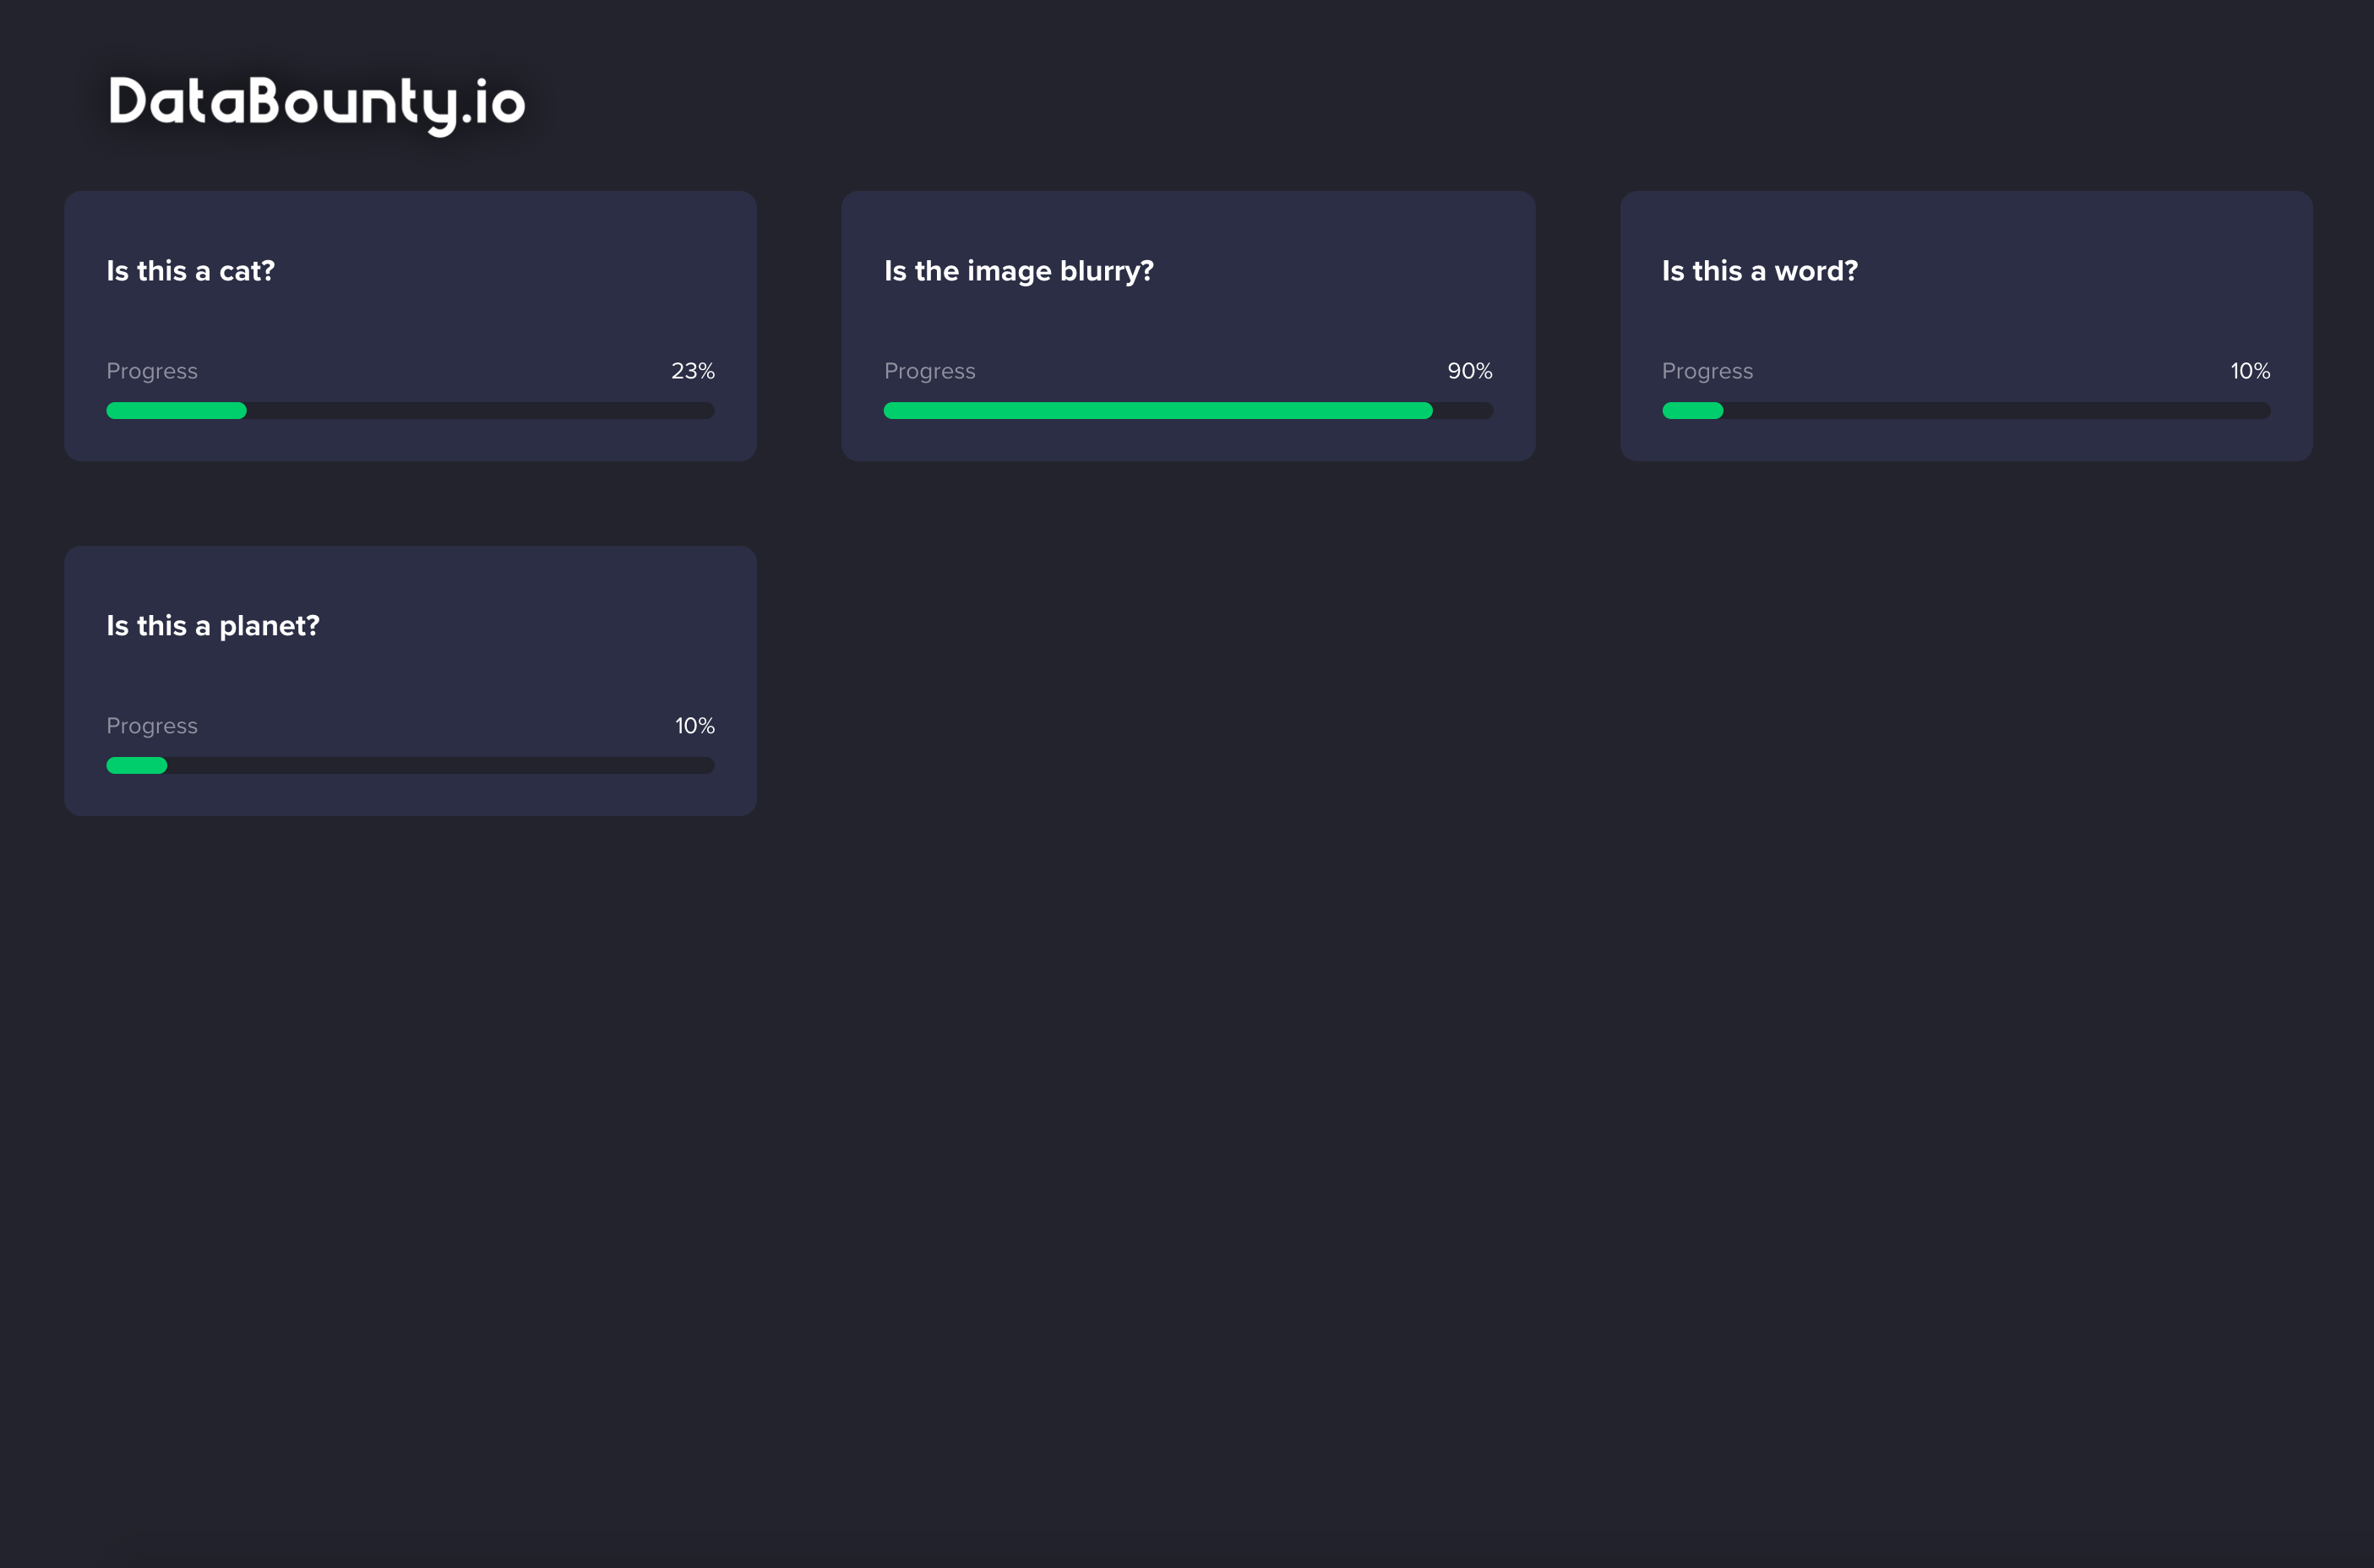Click the 'Is this a planet?' title
Screen dimensions: 2374x1568
[213, 626]
